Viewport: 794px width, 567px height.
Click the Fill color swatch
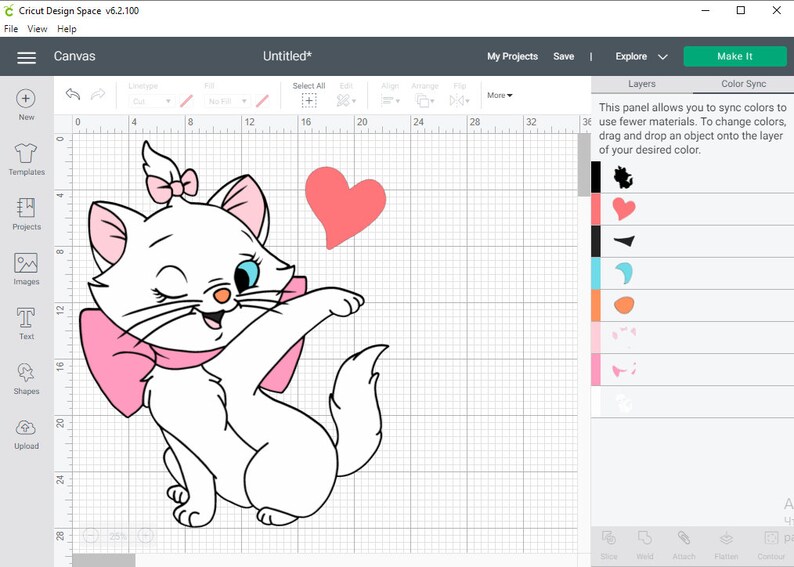point(262,101)
